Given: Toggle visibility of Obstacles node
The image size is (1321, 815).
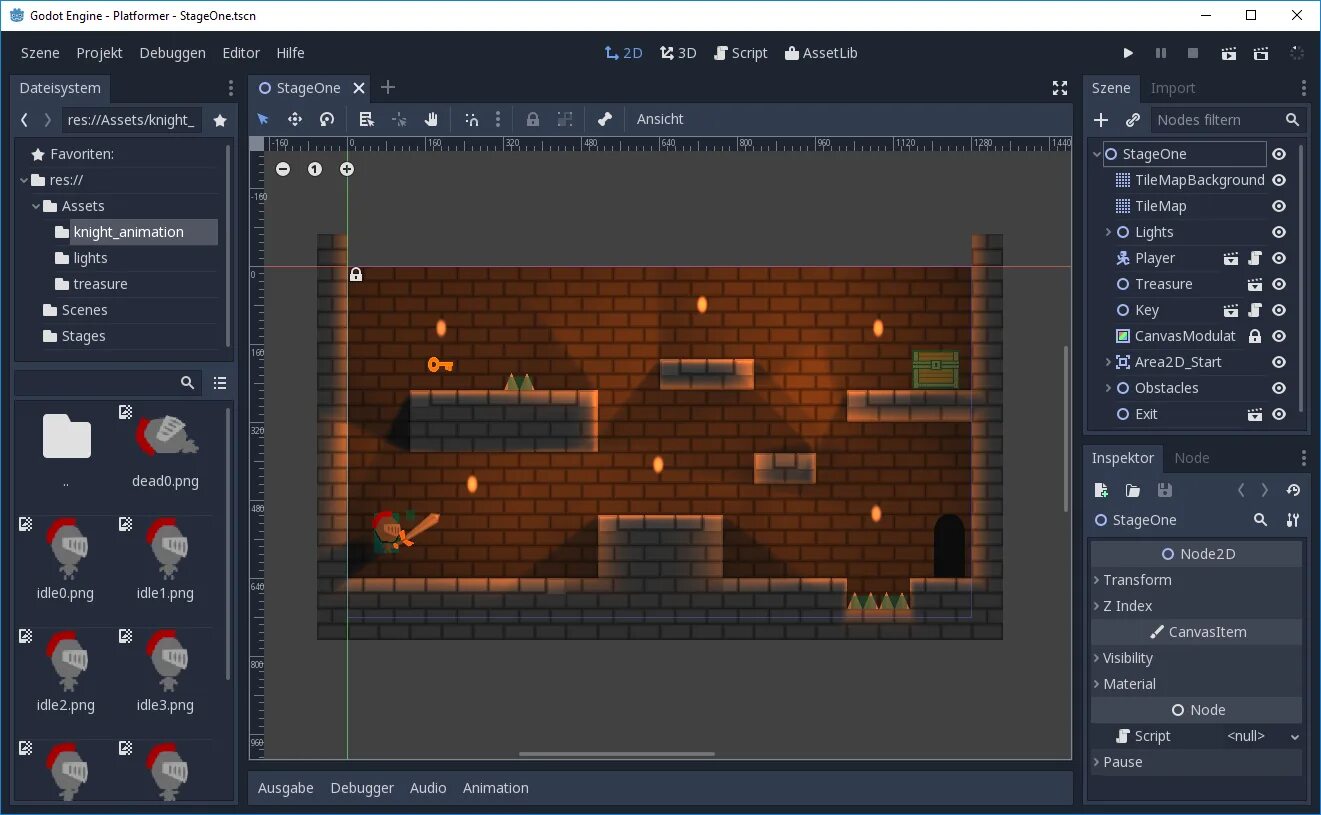Looking at the screenshot, I should [x=1278, y=388].
